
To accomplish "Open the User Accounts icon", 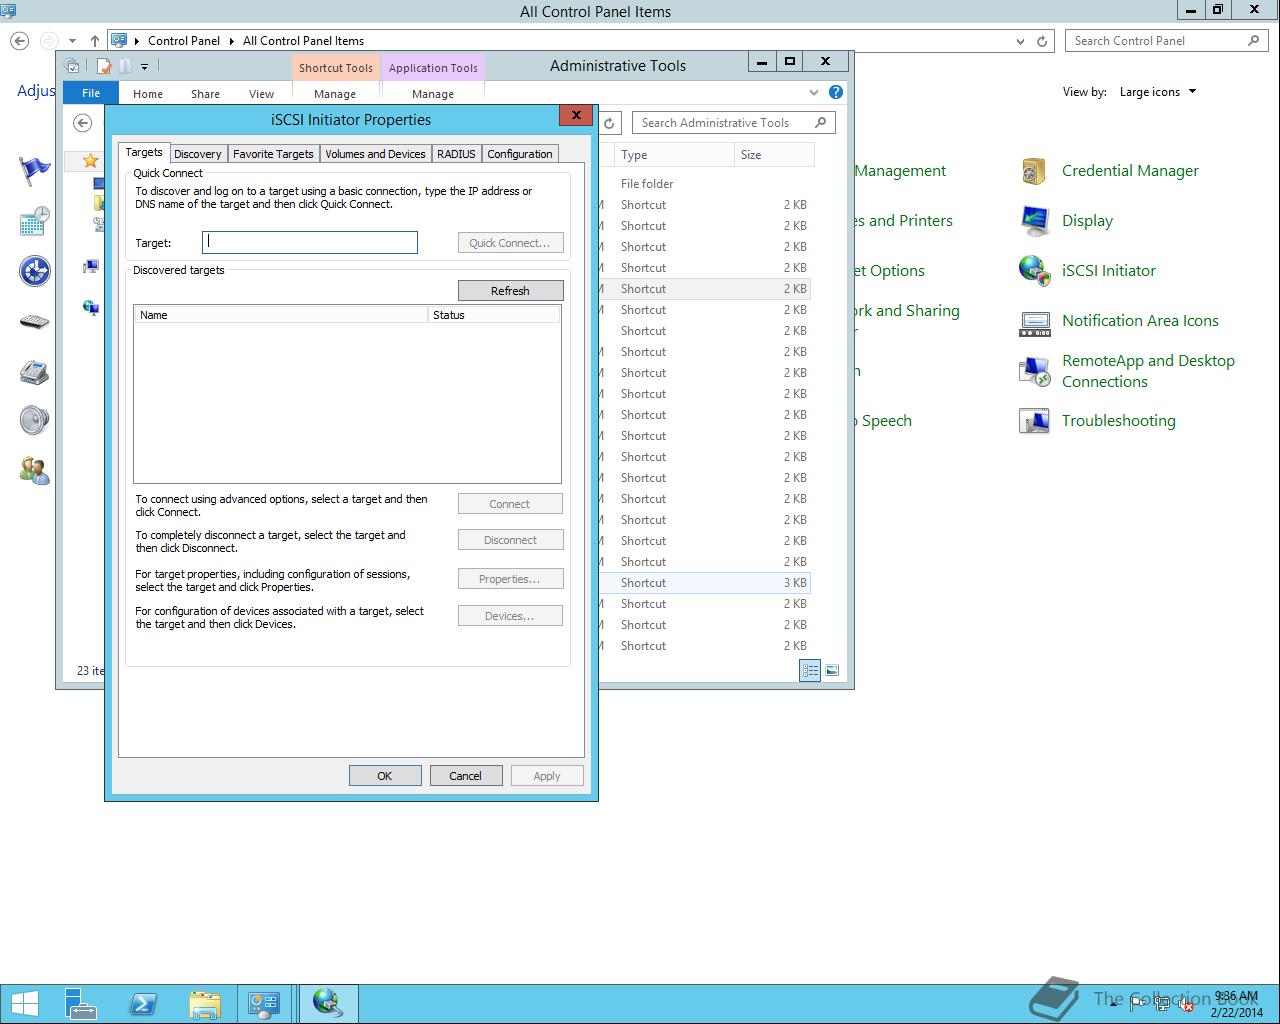I will (34, 470).
